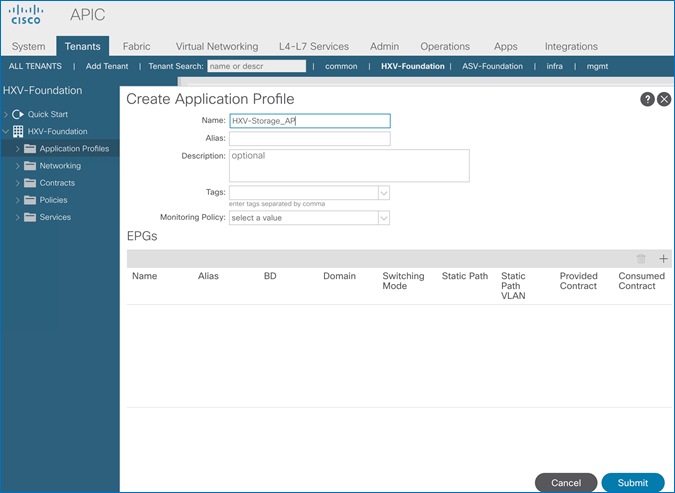675x493 pixels.
Task: Switch to the Fabric tab
Action: [136, 46]
